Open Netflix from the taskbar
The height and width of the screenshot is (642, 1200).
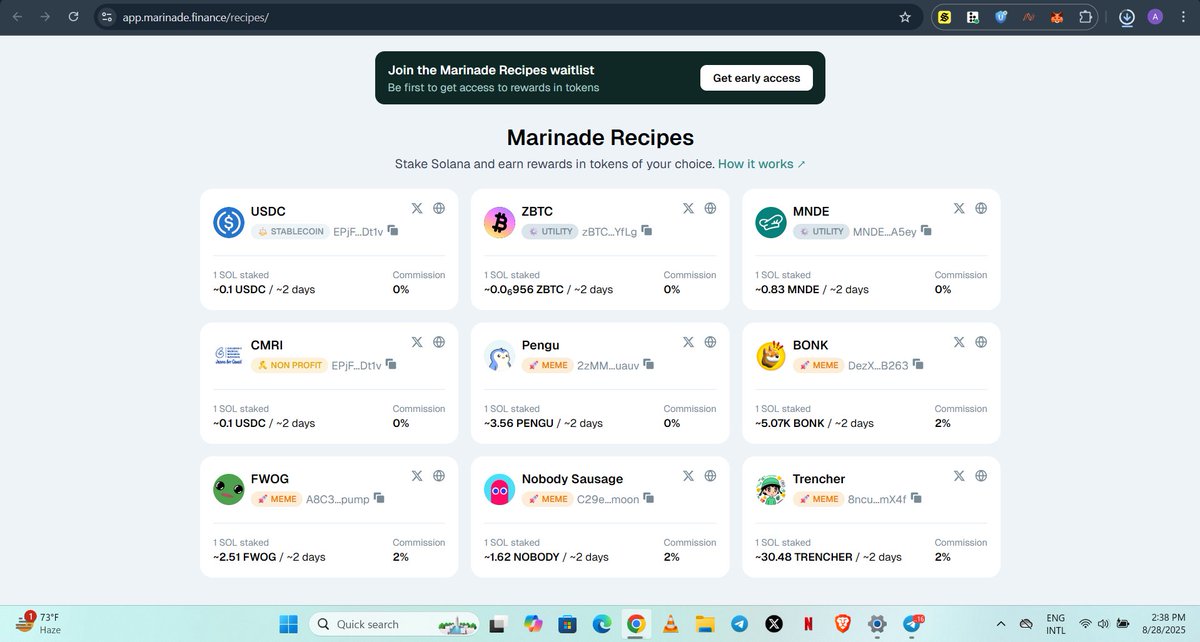tap(808, 624)
